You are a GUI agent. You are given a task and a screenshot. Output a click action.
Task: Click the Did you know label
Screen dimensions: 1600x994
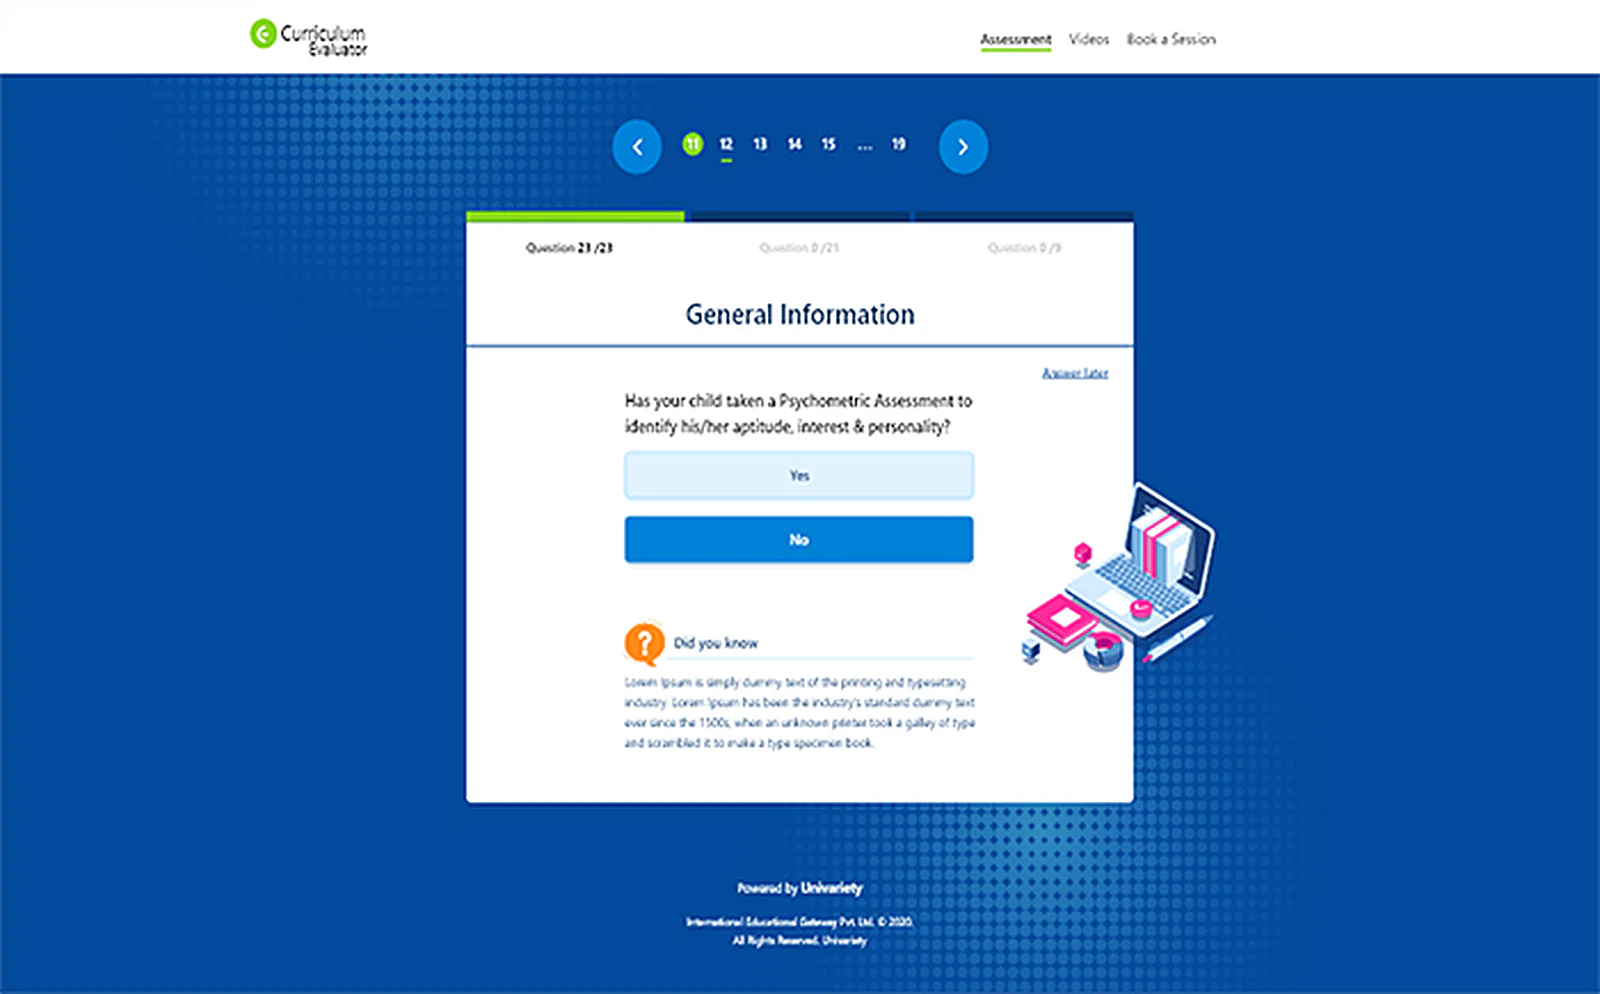715,643
